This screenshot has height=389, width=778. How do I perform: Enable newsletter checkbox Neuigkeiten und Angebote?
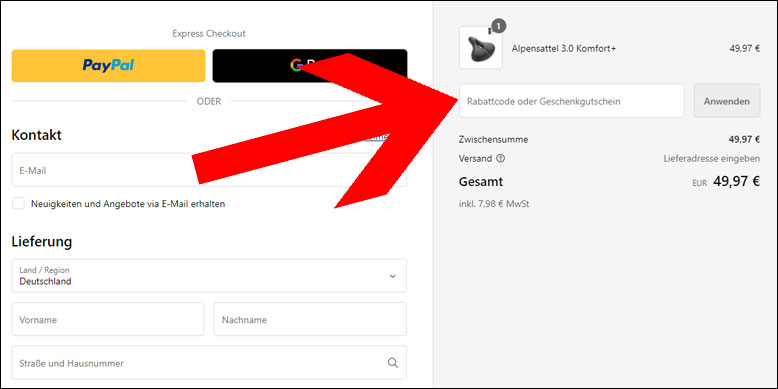coord(18,203)
